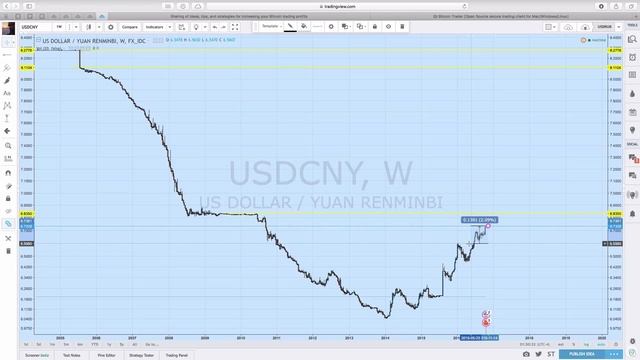Click the Publish Idea button

[x=581, y=354]
